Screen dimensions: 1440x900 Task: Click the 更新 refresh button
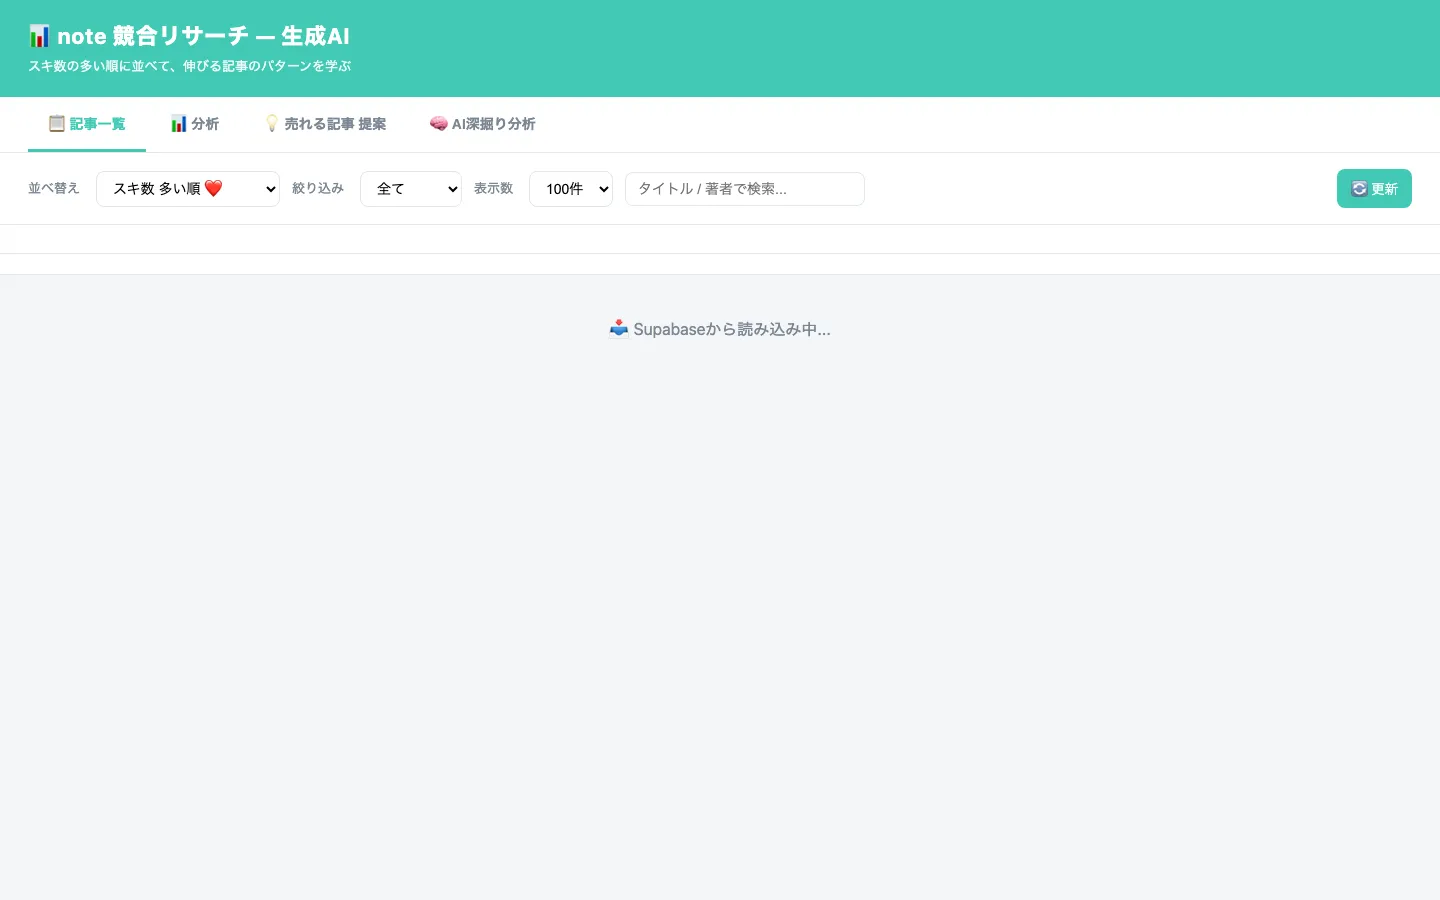[x=1374, y=189]
